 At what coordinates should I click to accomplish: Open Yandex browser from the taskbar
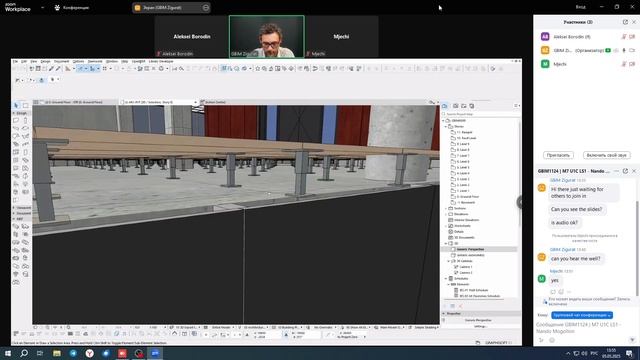point(89,353)
